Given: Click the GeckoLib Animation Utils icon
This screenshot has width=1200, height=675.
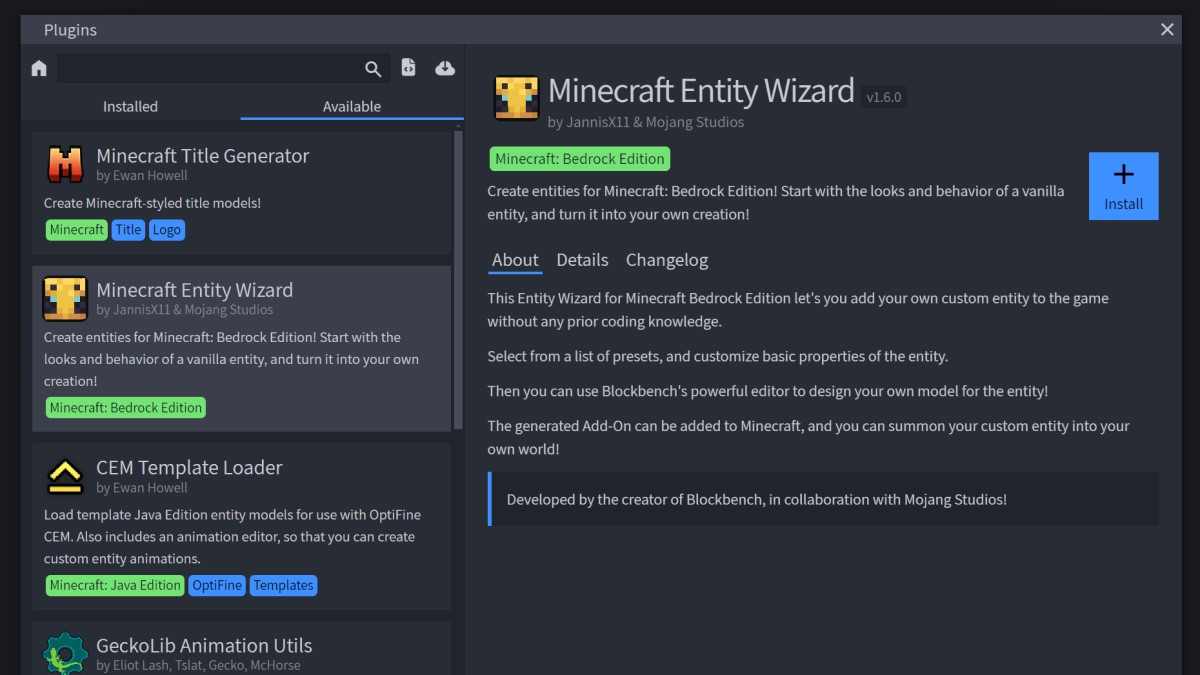Looking at the screenshot, I should point(65,652).
